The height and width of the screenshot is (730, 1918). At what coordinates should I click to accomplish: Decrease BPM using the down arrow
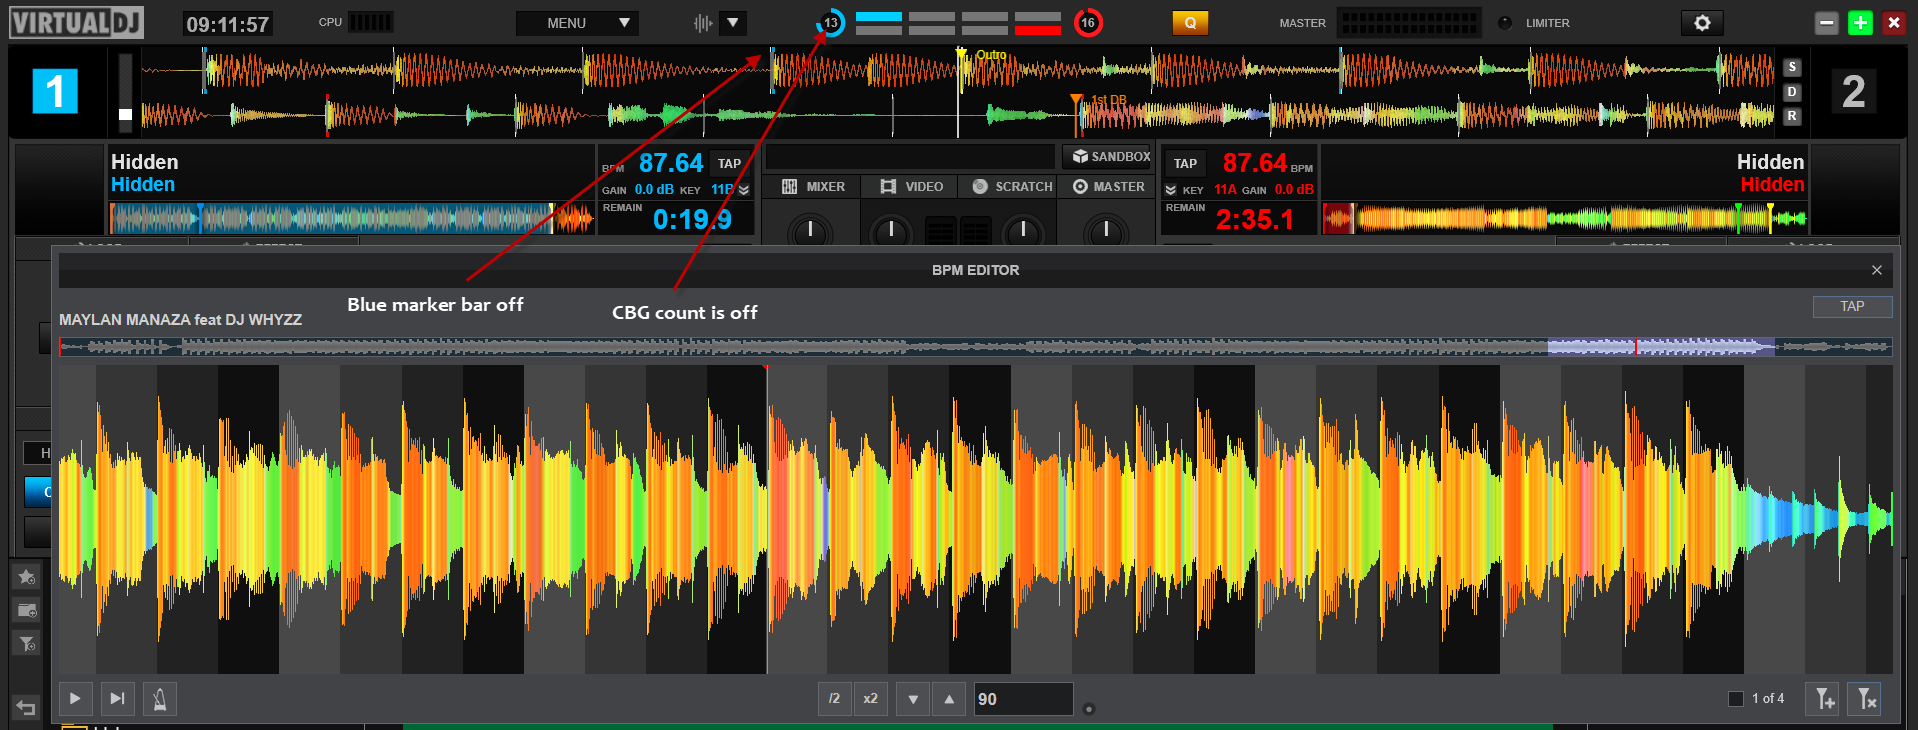913,699
